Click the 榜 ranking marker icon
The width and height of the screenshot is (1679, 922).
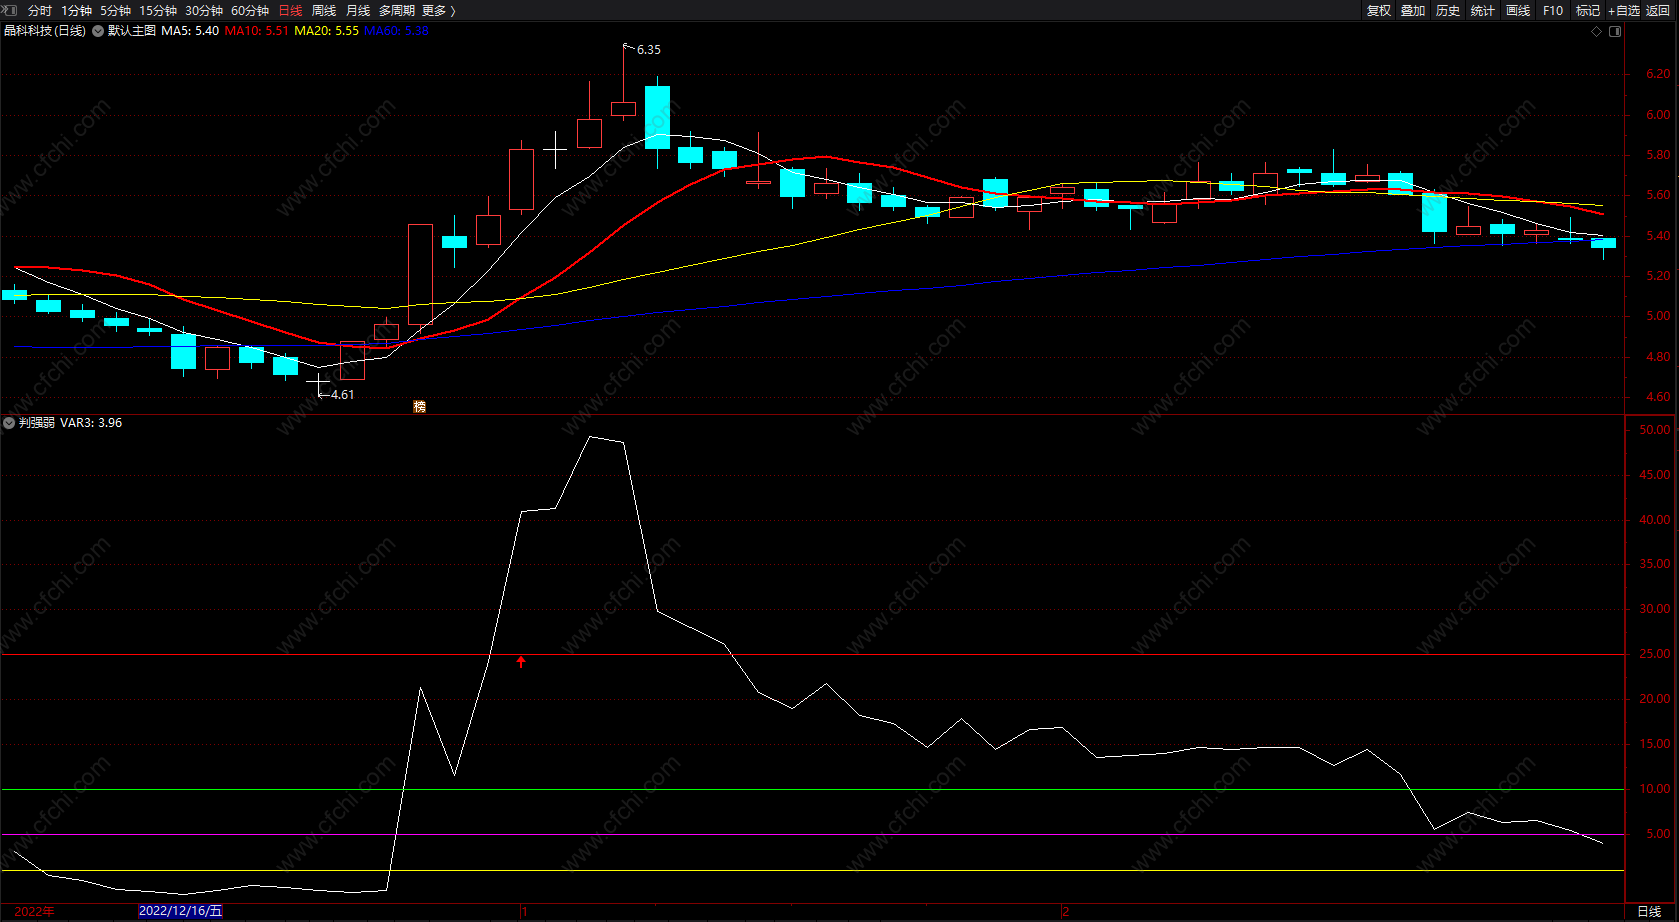click(420, 406)
